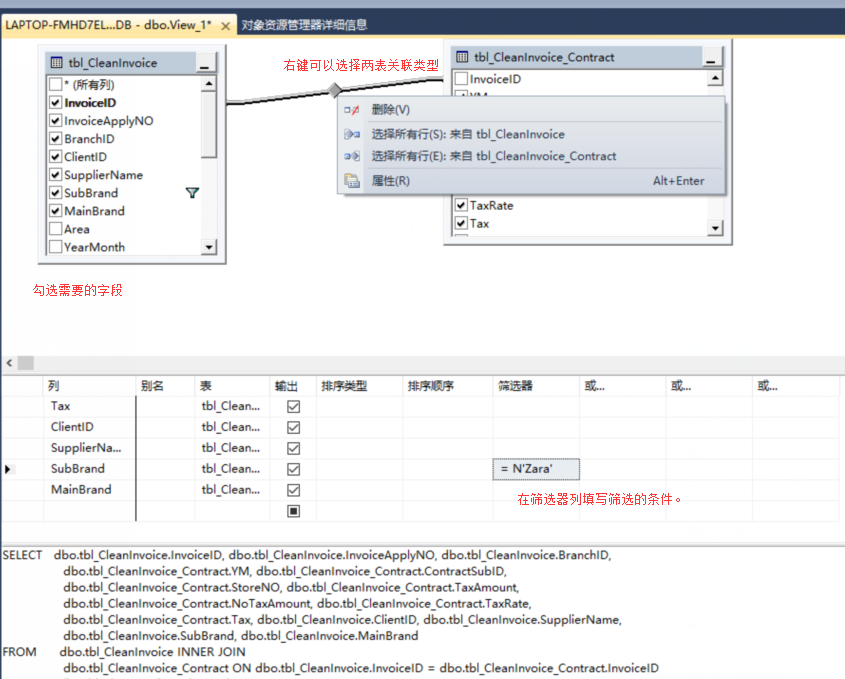Uncheck the SubBrand column in table box
Screen dimensions: 845x679
(56, 193)
